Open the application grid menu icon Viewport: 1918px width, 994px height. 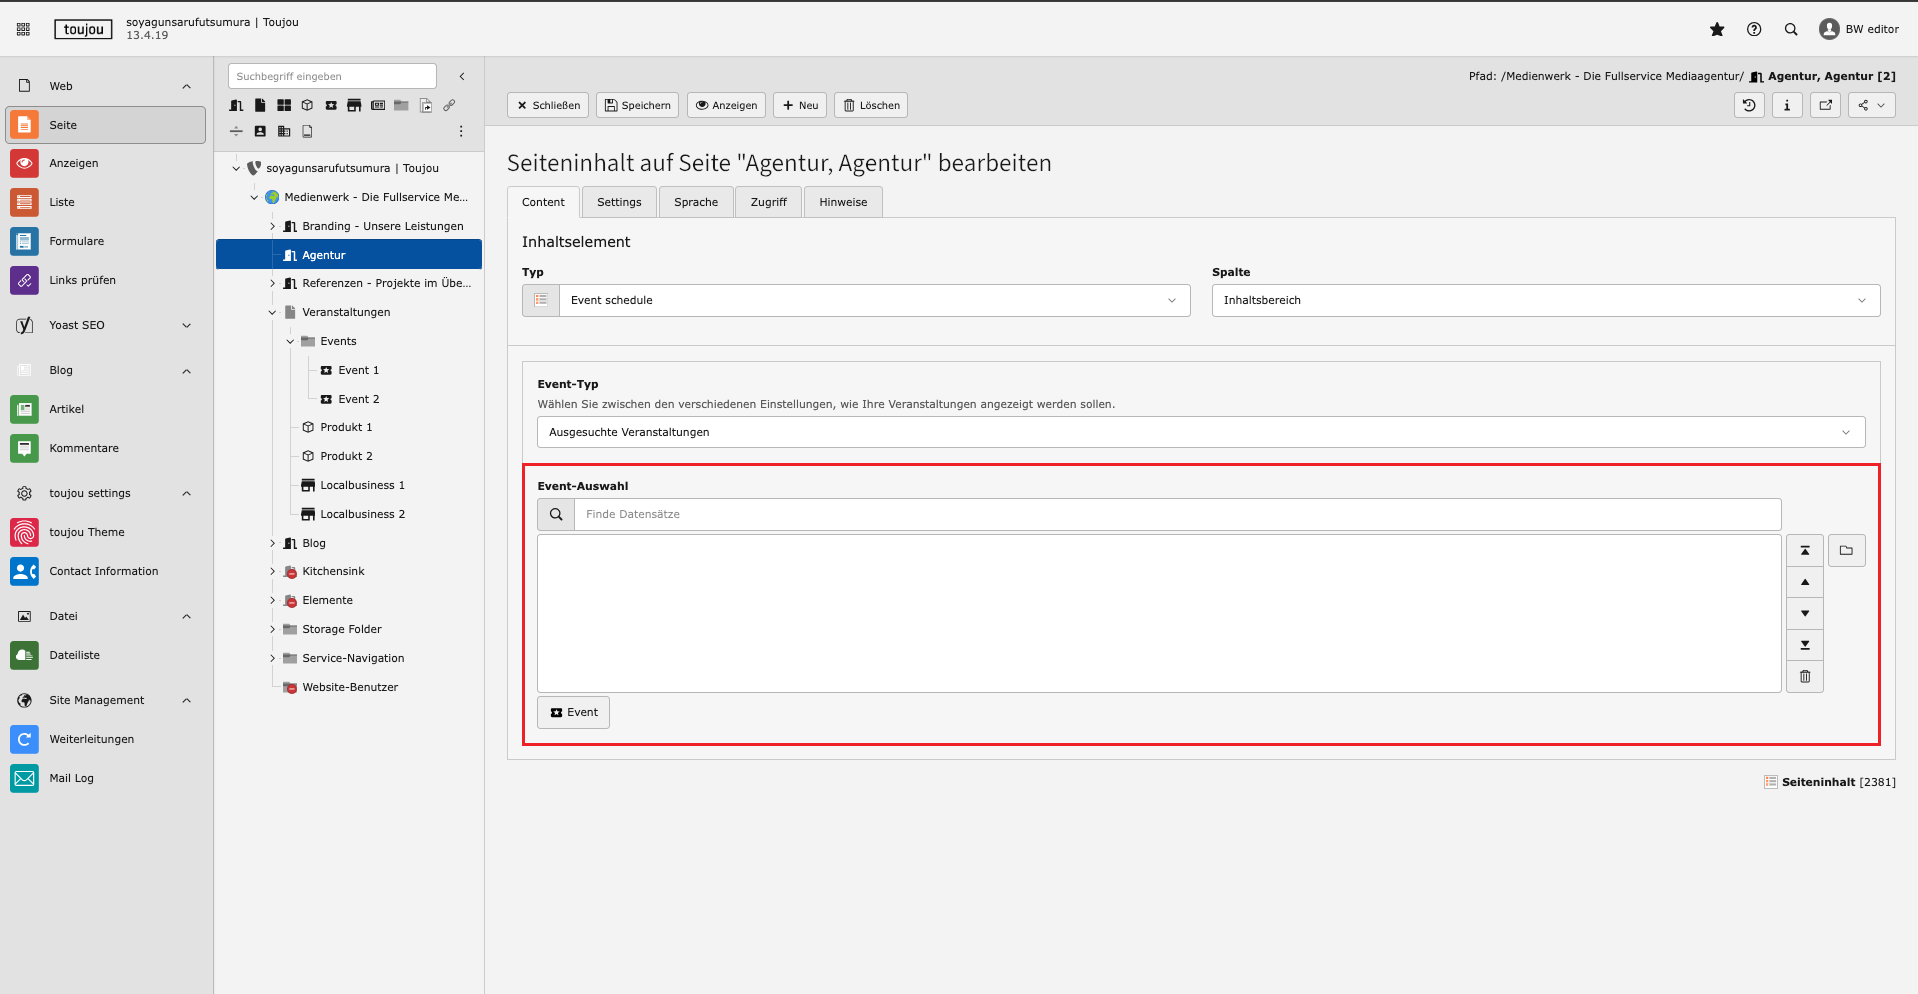point(23,30)
